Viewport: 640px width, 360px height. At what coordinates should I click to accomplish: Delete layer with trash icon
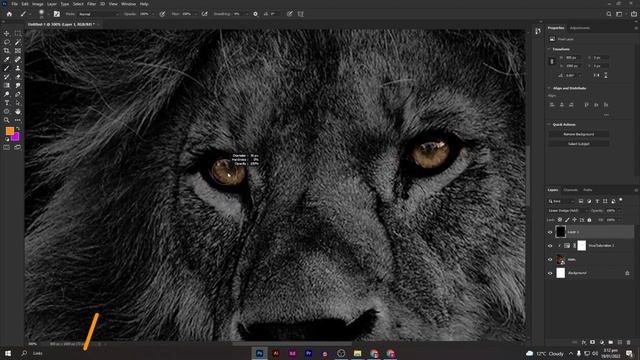629,342
